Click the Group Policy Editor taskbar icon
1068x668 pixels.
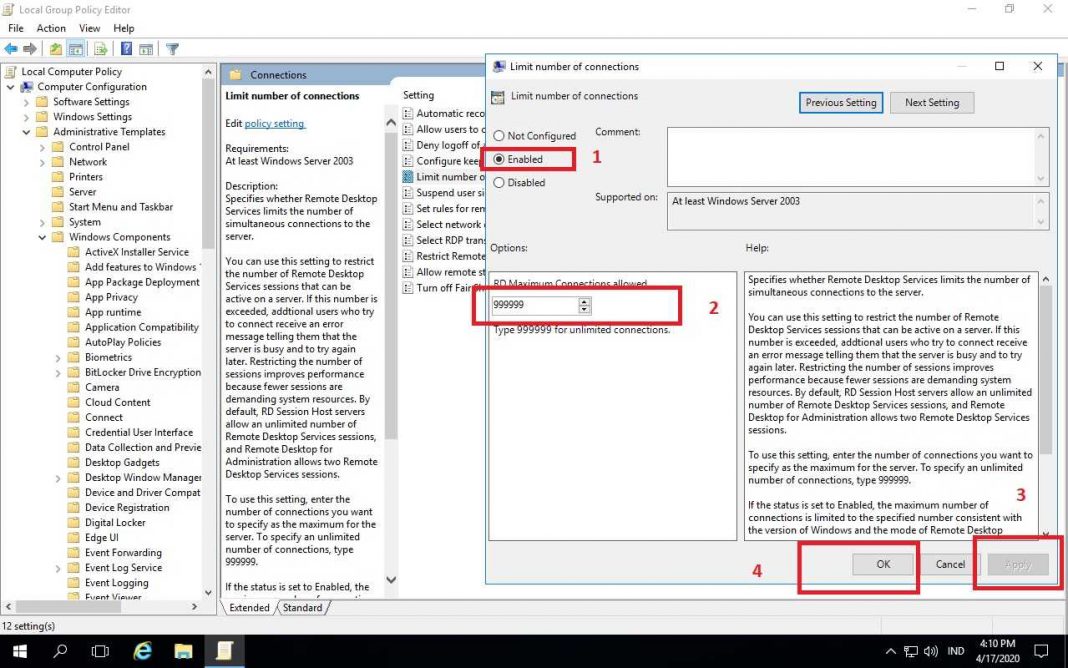(224, 652)
